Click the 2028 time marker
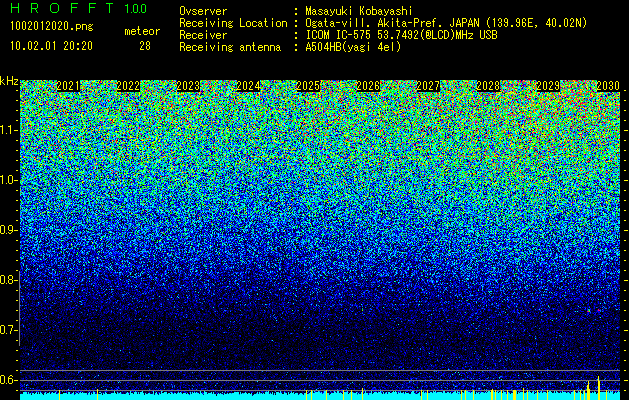Screen dimensions: 629x400 coord(488,86)
